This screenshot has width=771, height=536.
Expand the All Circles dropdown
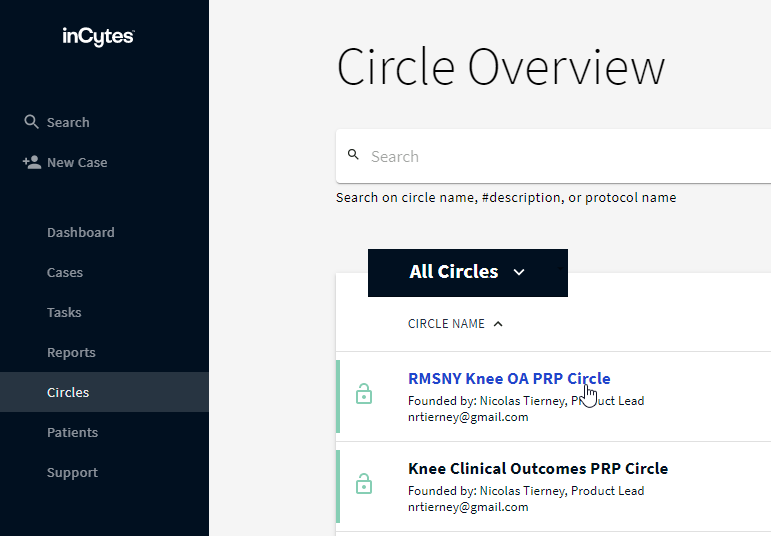(x=467, y=272)
